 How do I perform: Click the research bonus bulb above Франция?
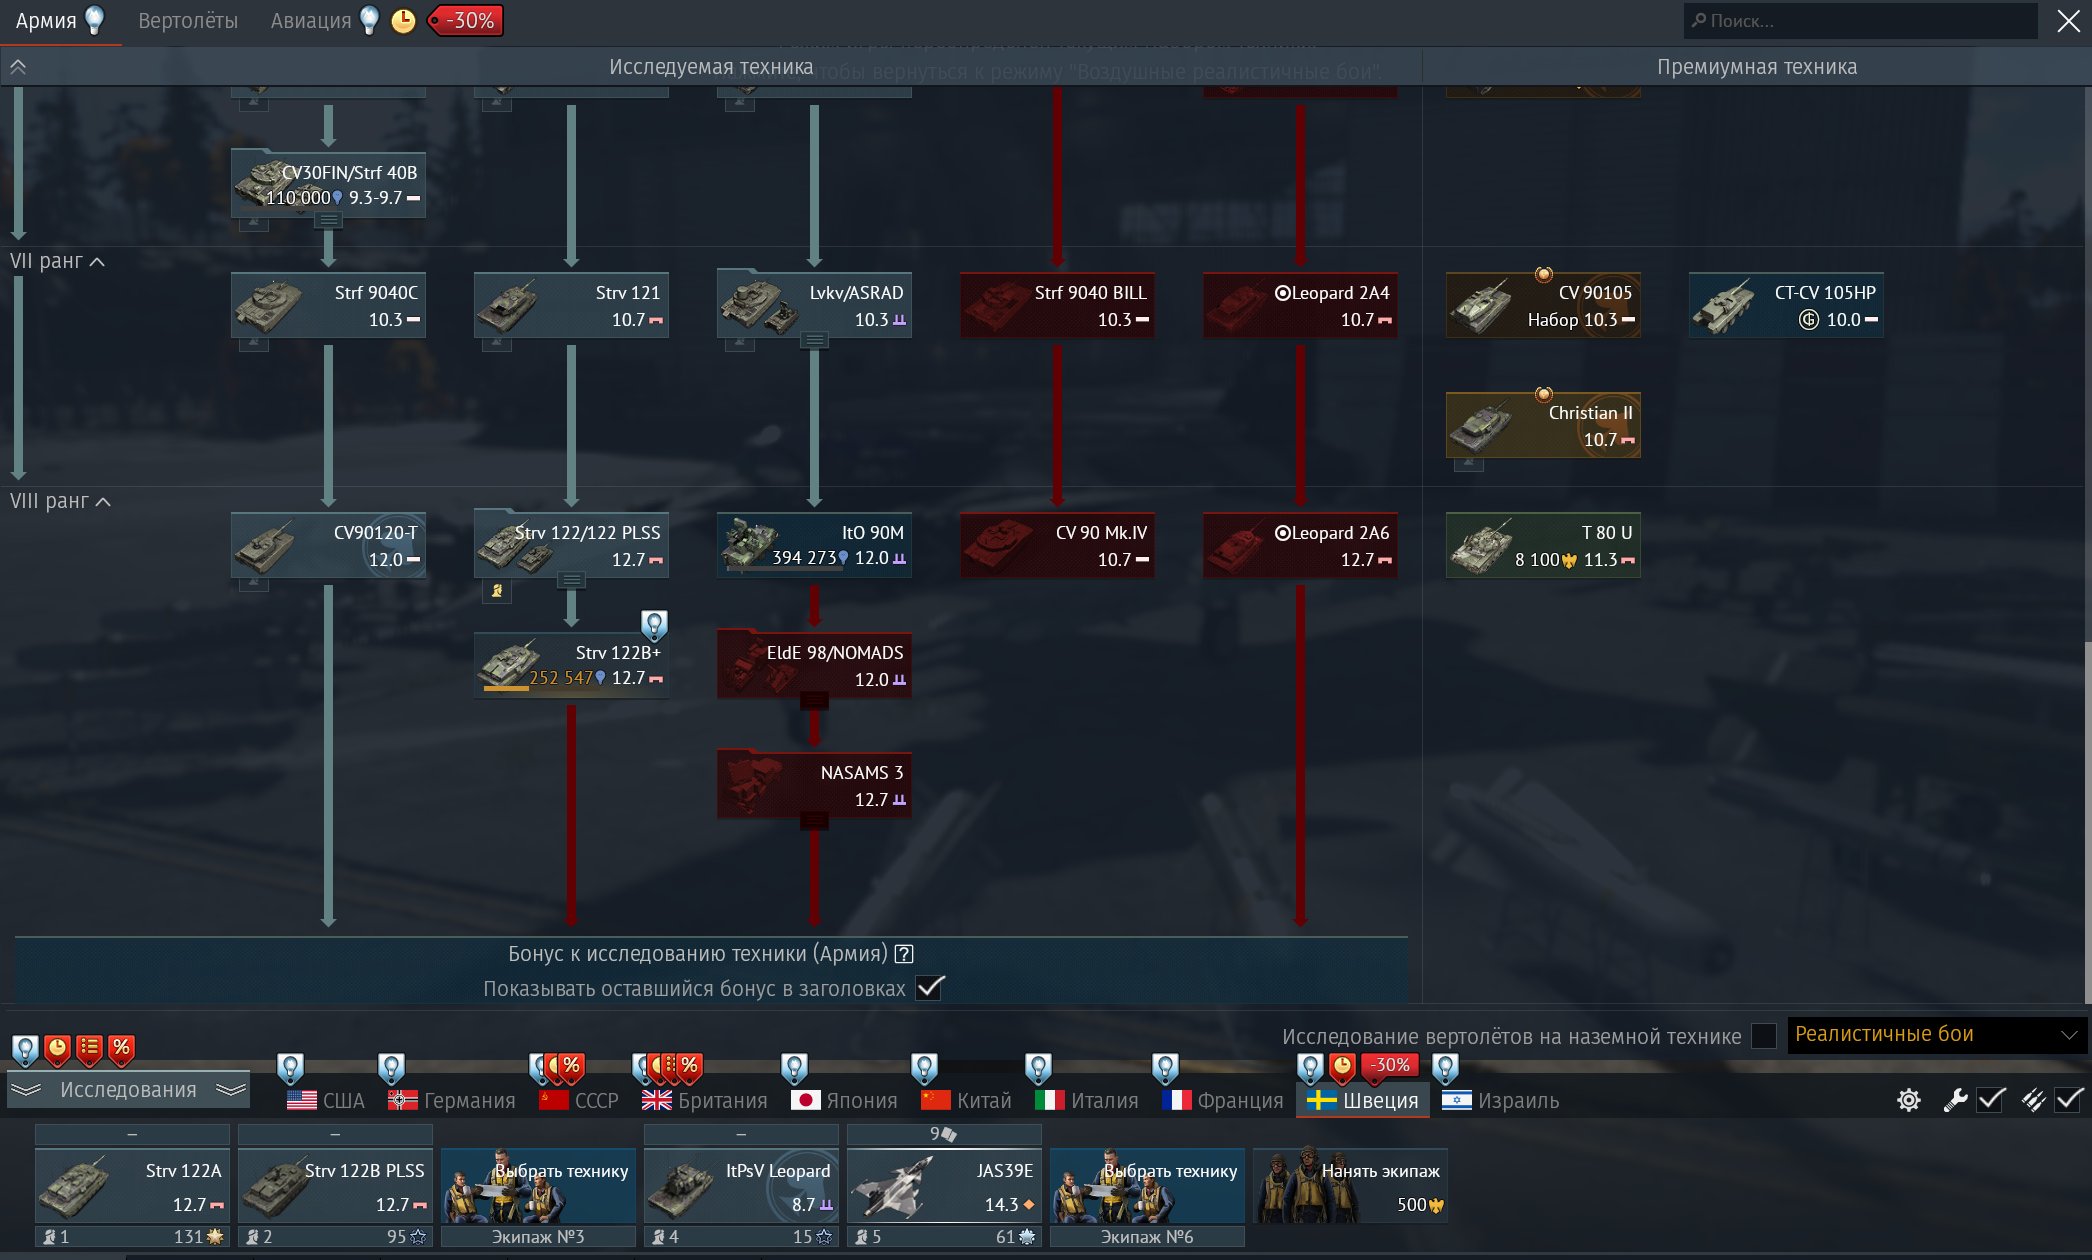(x=1165, y=1068)
